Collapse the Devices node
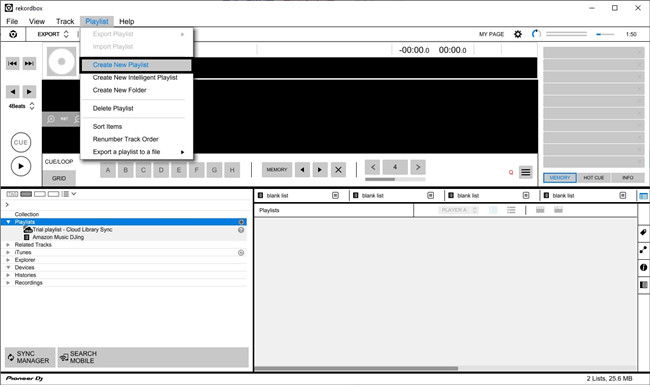Screen dimensions: 650x385 tap(8, 268)
